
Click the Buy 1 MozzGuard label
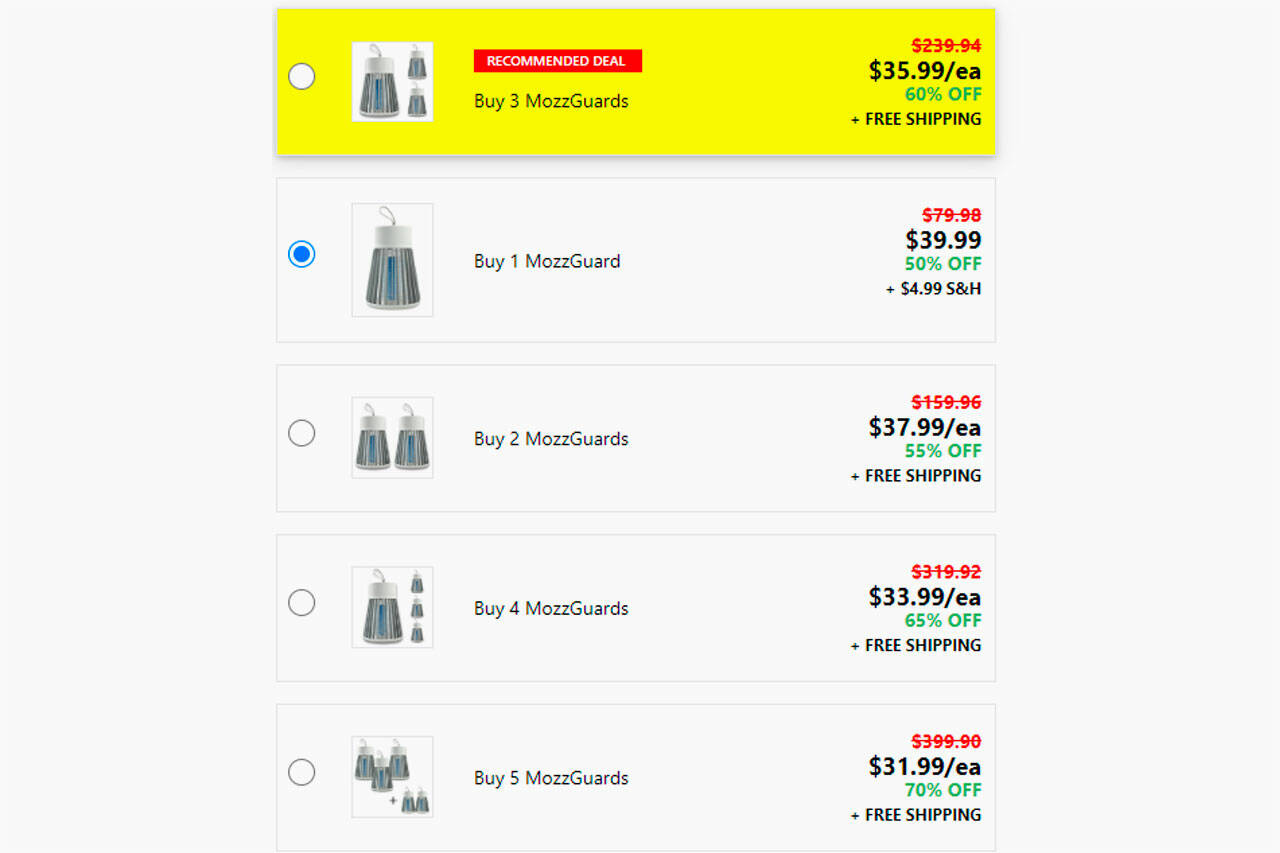547,261
